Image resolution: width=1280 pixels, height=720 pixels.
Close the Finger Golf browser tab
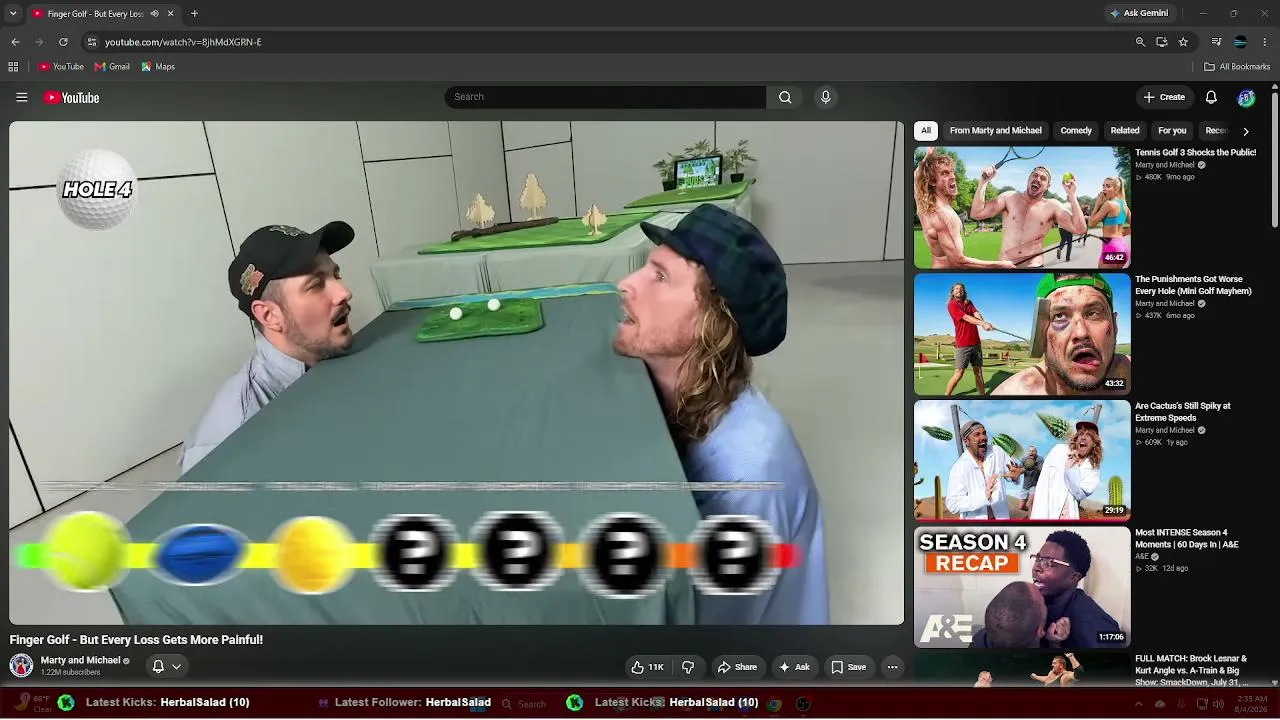(x=170, y=14)
